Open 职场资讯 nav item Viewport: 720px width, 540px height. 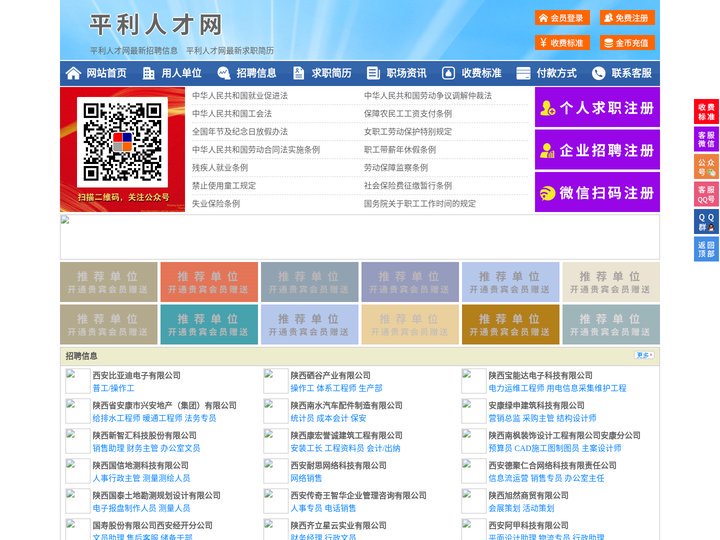406,73
